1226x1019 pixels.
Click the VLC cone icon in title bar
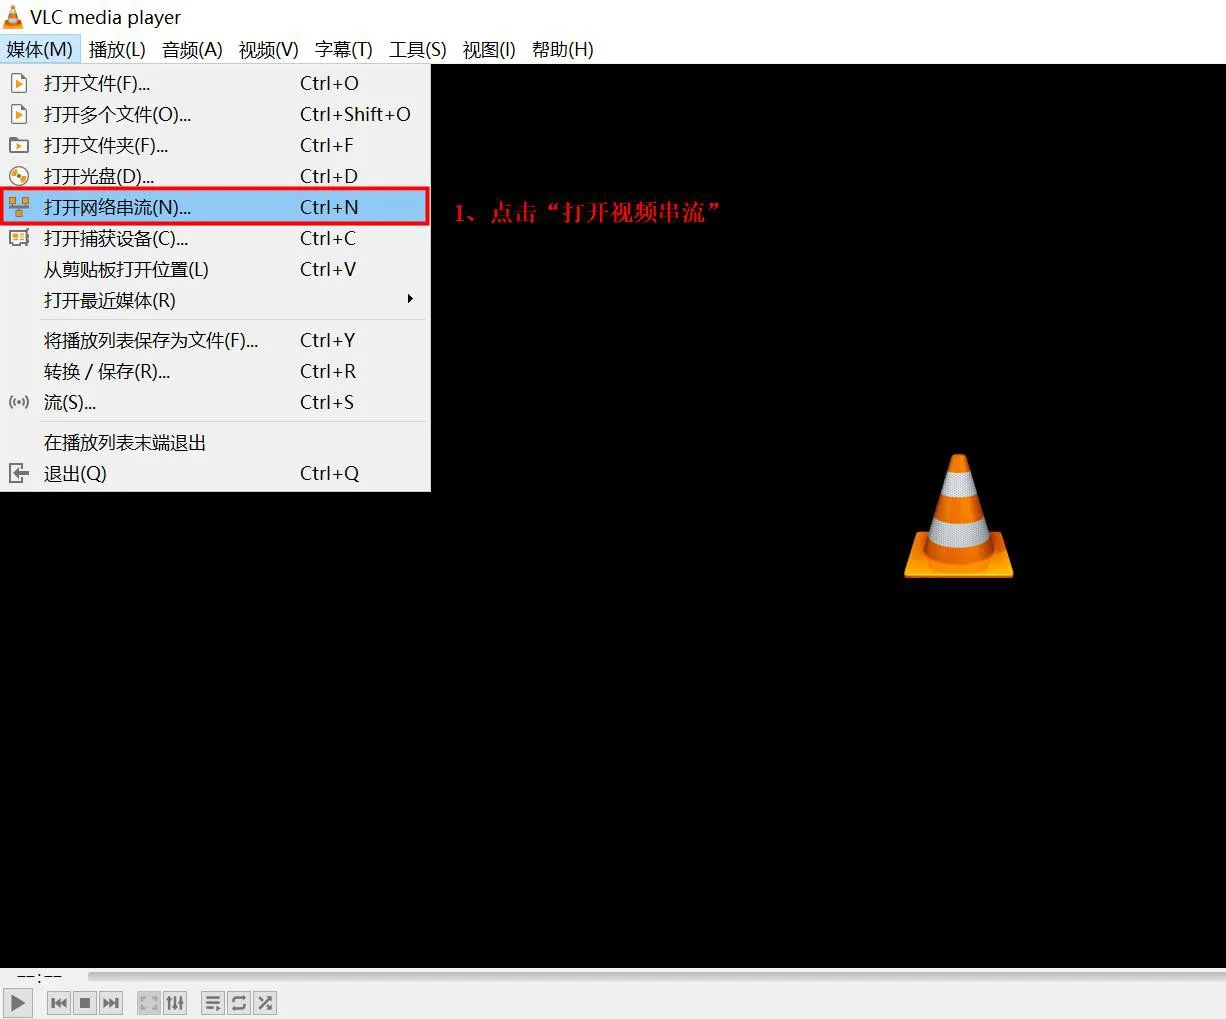pos(13,17)
